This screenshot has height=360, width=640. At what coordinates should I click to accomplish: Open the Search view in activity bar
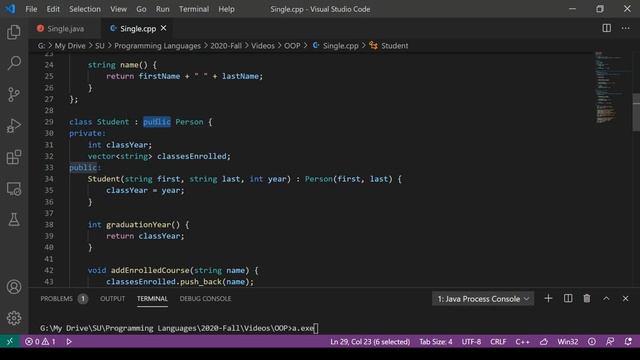pyautogui.click(x=14, y=63)
